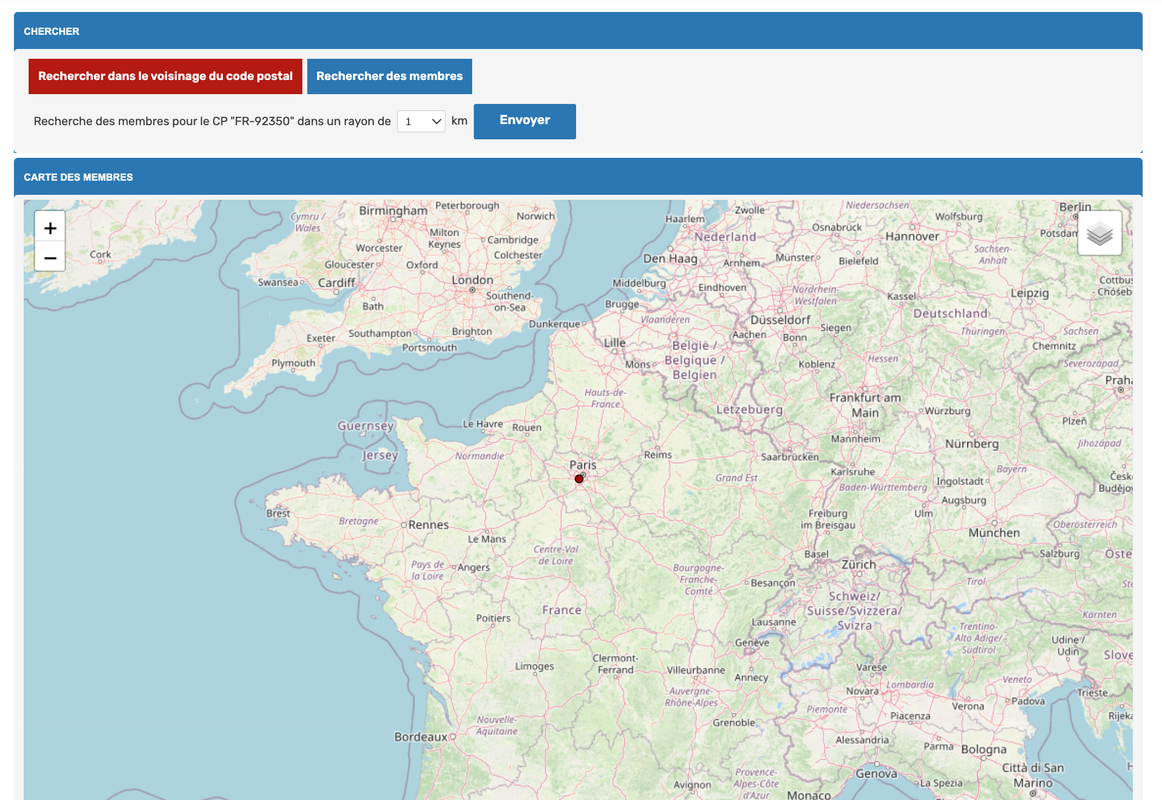Open the radius km dropdown

(421, 121)
